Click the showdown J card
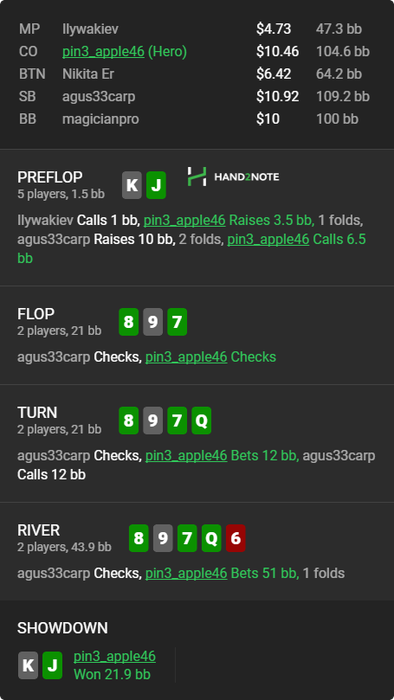This screenshot has height=700, width=394. (x=52, y=665)
